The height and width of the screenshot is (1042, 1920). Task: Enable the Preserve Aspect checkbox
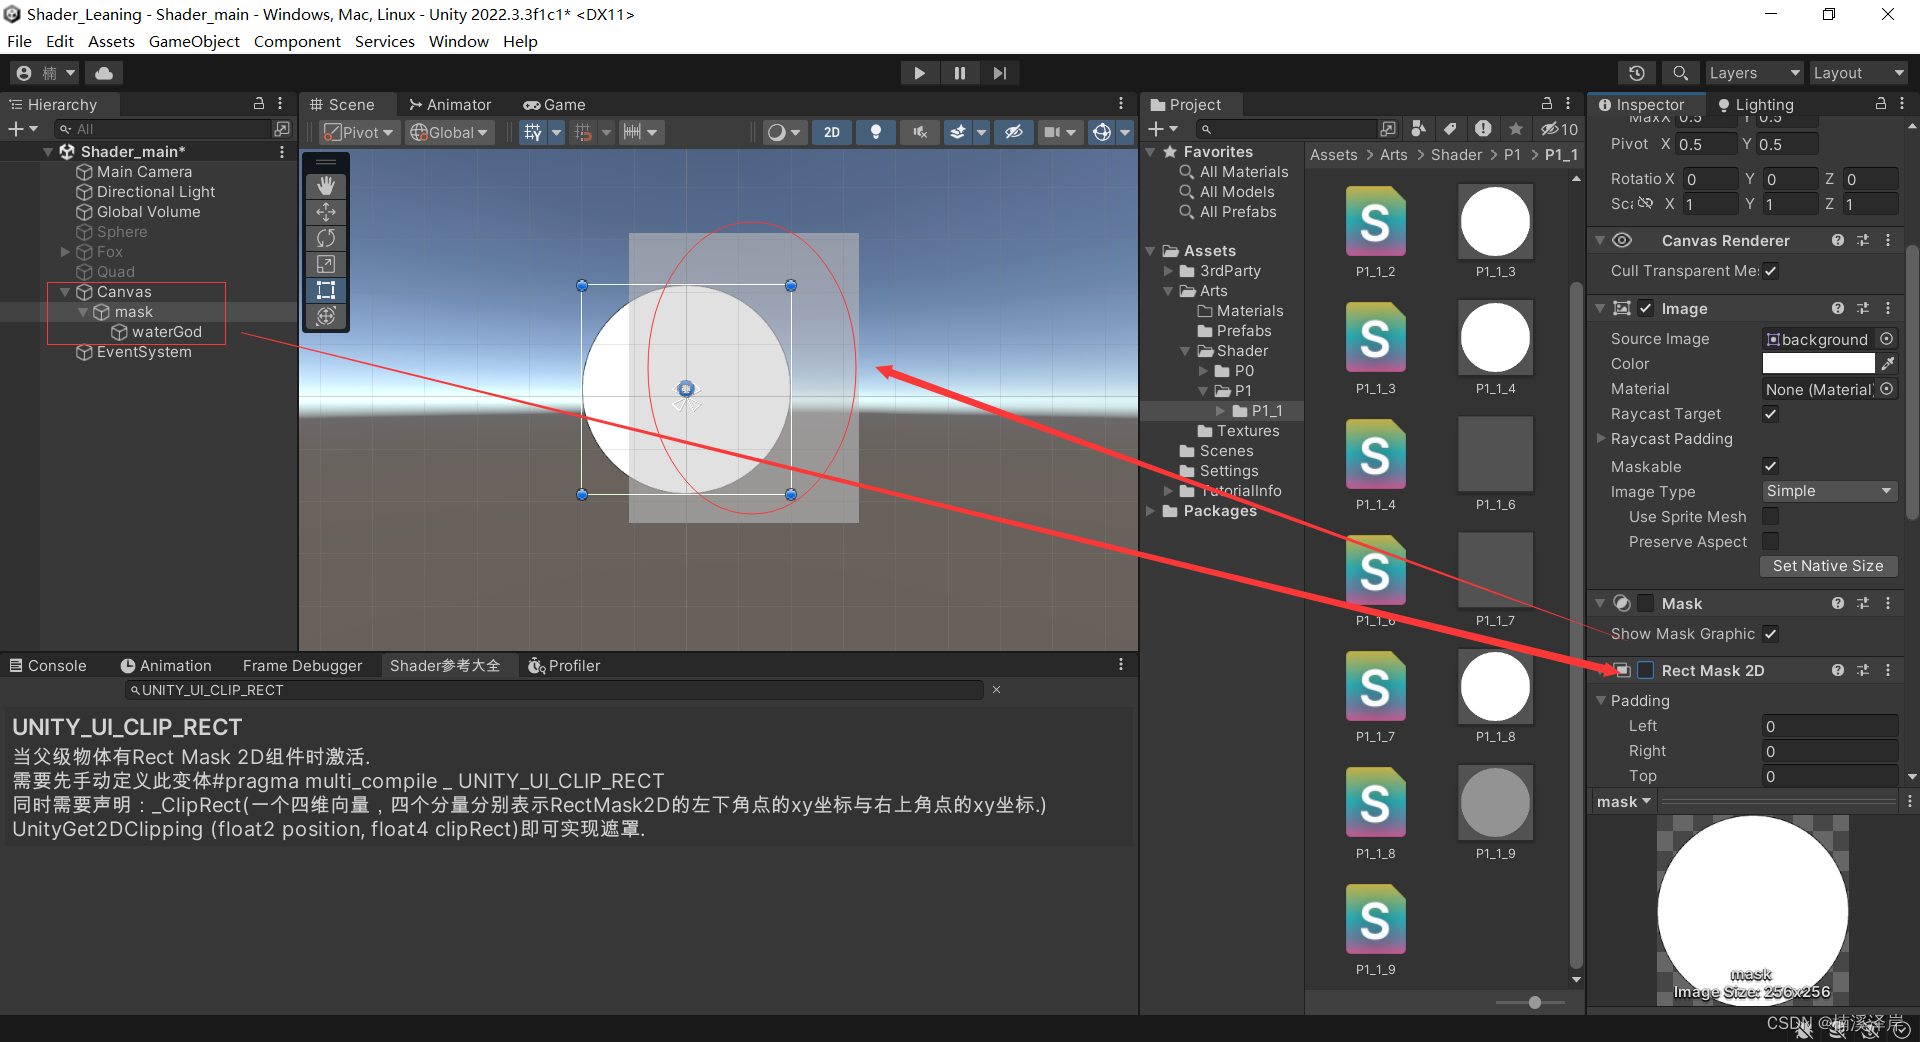[1770, 541]
